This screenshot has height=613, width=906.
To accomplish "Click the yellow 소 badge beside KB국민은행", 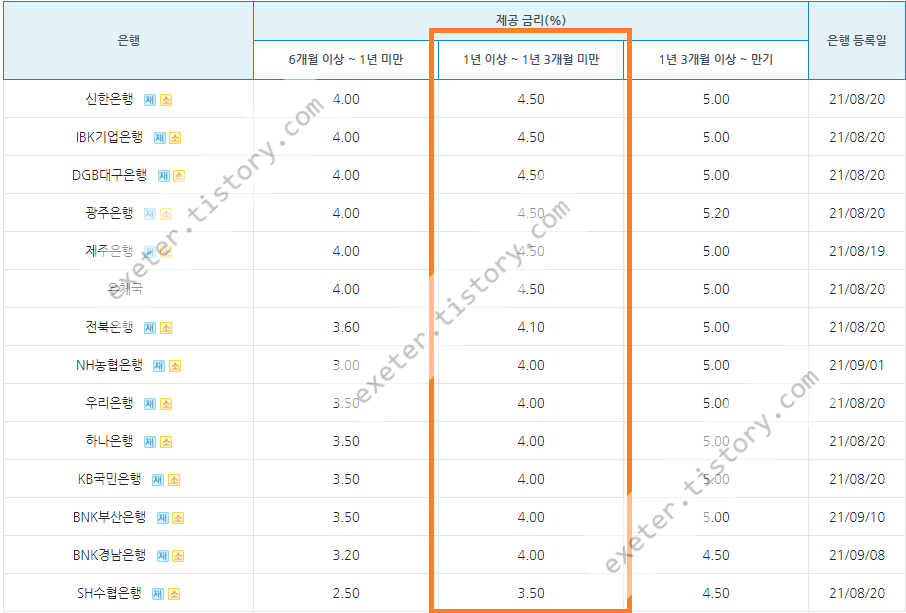I will tap(174, 480).
